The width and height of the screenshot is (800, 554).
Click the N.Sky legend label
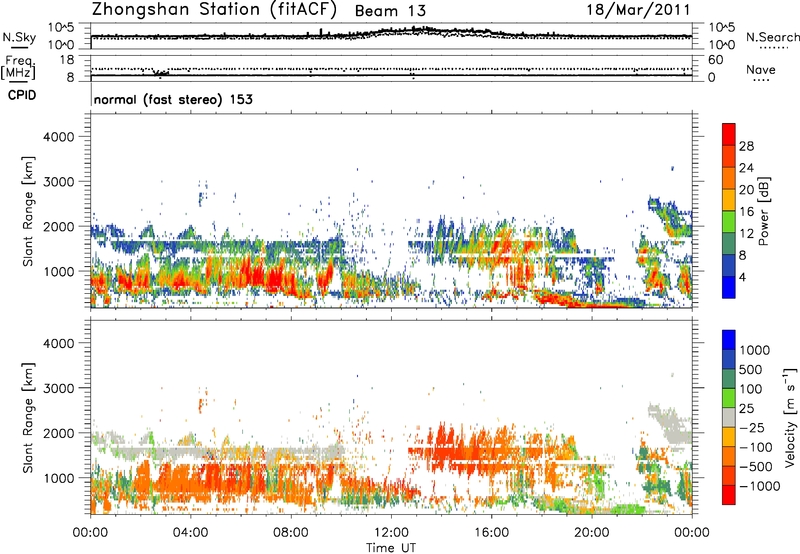19,37
